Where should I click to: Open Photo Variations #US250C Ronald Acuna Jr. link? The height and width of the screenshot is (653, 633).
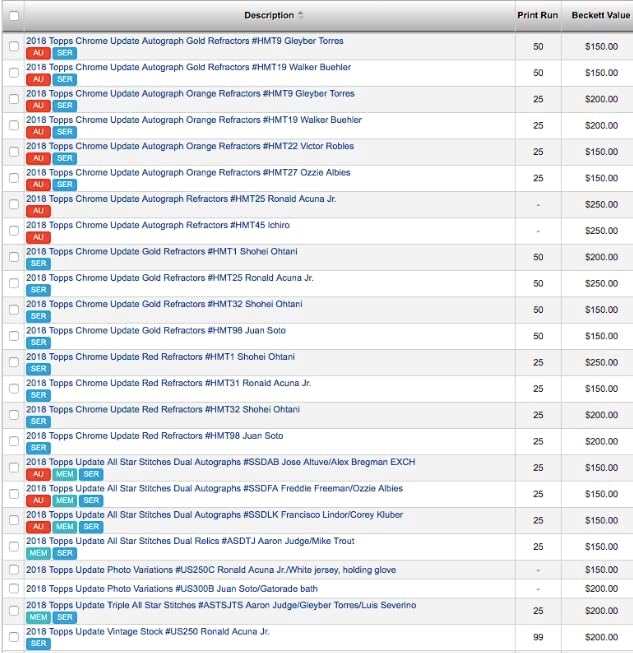point(211,570)
